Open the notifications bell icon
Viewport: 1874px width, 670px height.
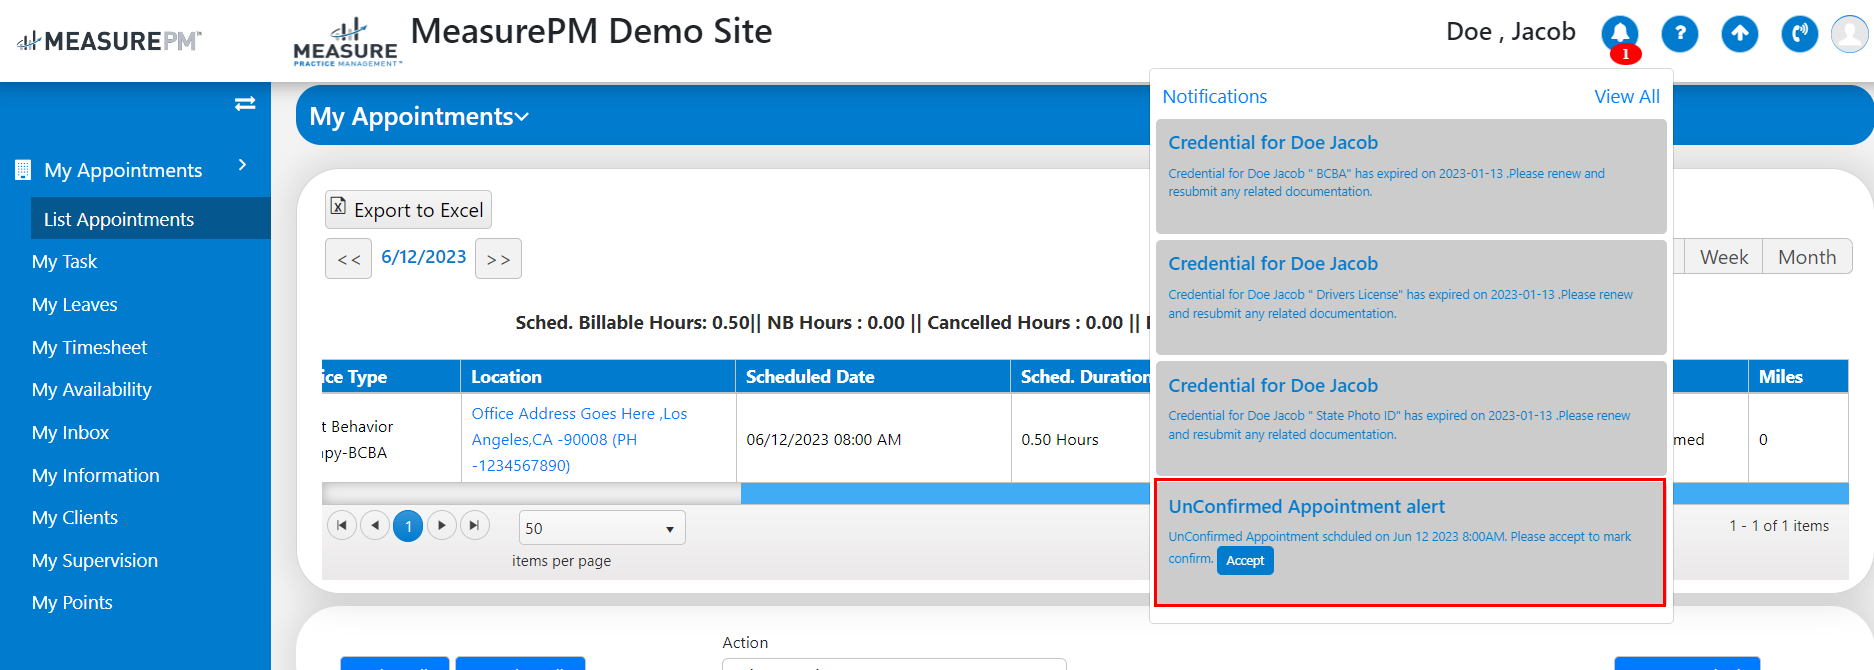click(x=1620, y=34)
